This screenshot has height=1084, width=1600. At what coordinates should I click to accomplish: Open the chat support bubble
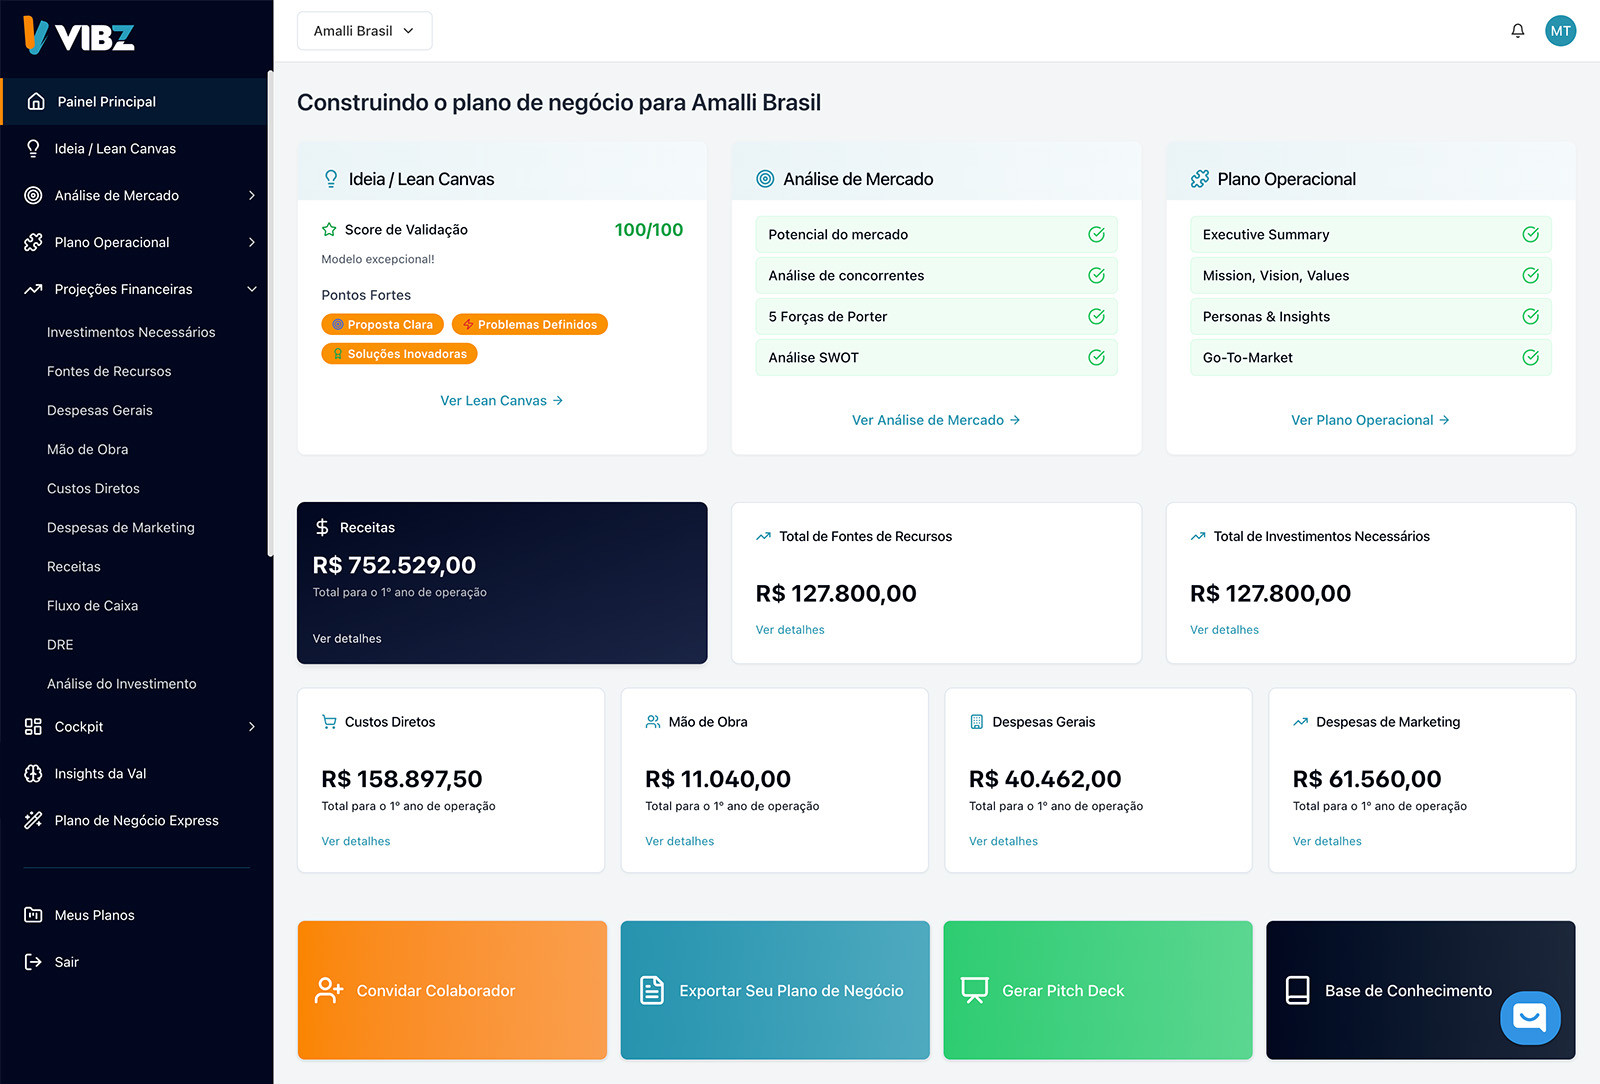pos(1530,1018)
